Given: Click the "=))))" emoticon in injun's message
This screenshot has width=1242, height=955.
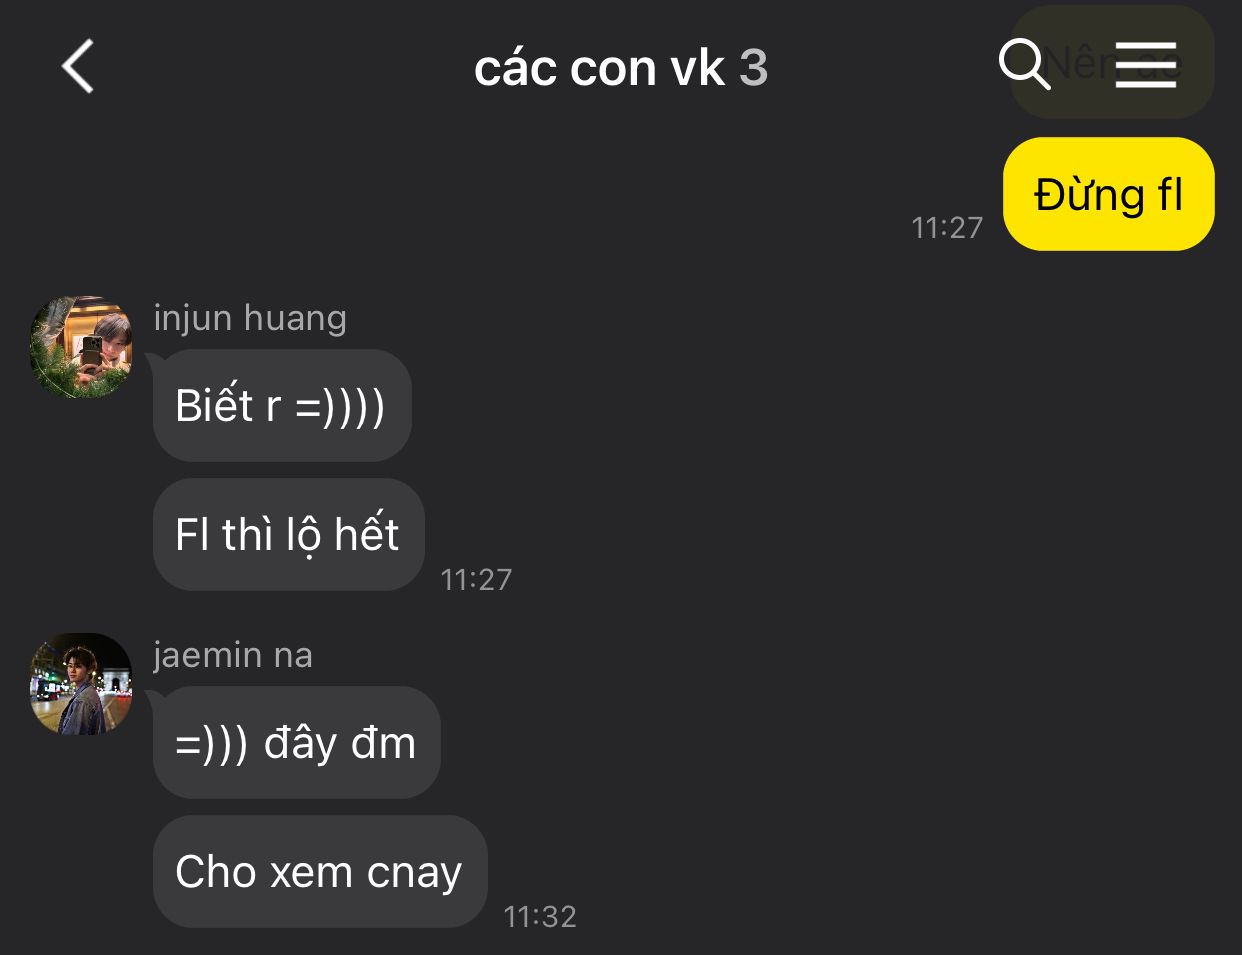Looking at the screenshot, I should tap(340, 407).
